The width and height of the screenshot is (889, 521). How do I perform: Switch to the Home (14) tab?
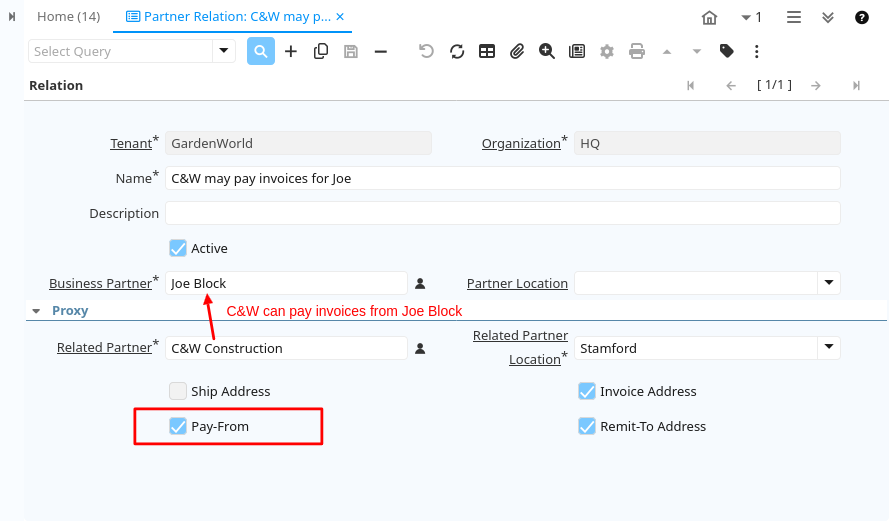68,17
